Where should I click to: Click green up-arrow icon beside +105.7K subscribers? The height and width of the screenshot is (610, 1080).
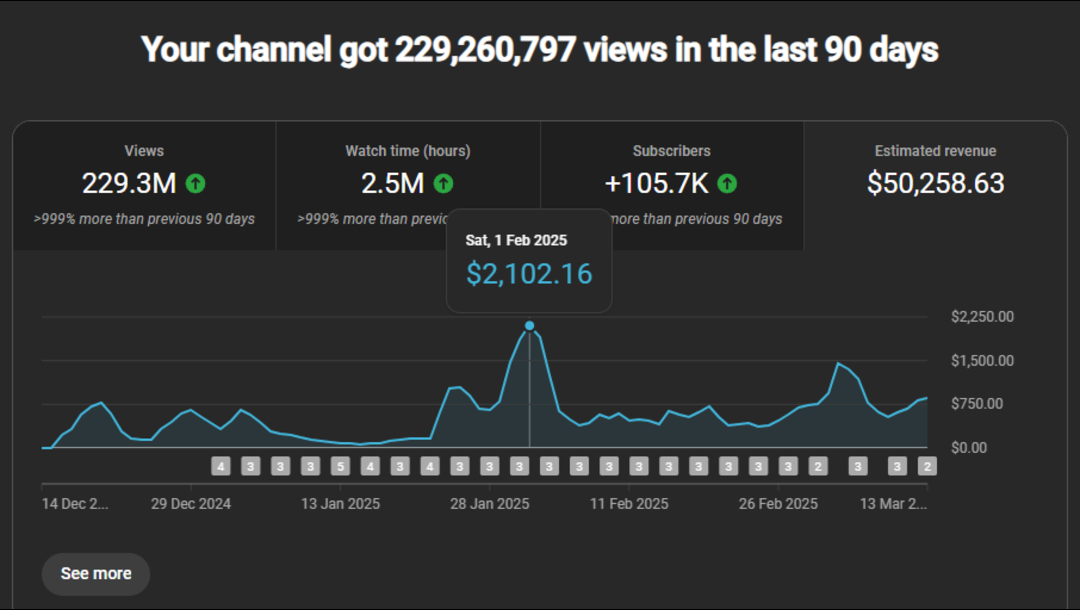click(727, 184)
